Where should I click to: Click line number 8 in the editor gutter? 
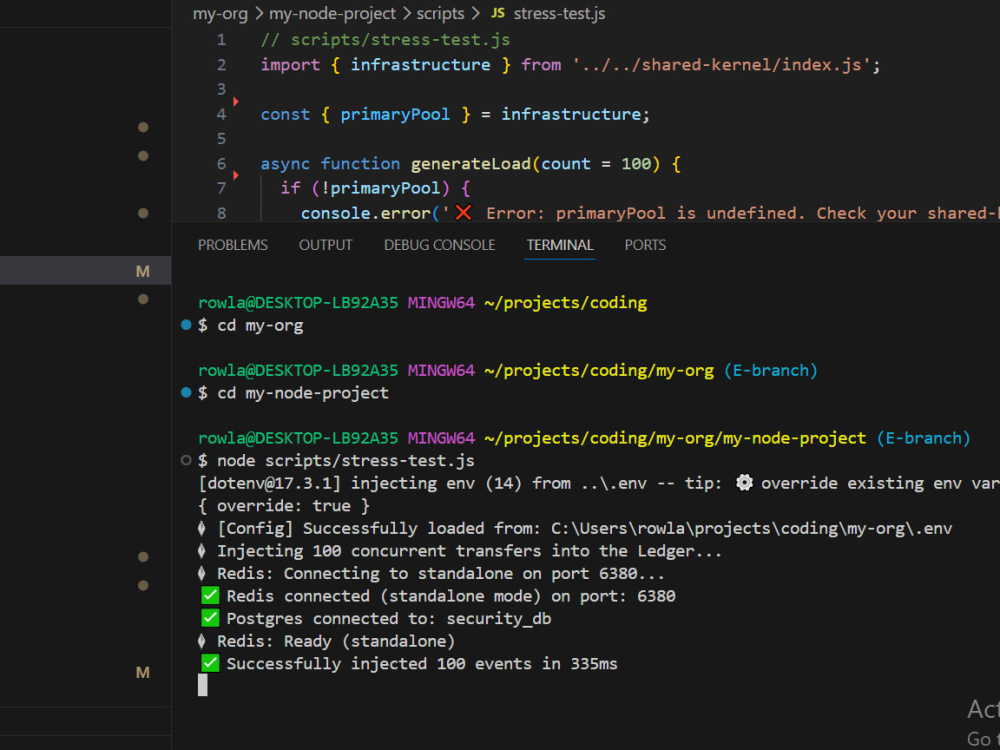tap(221, 213)
